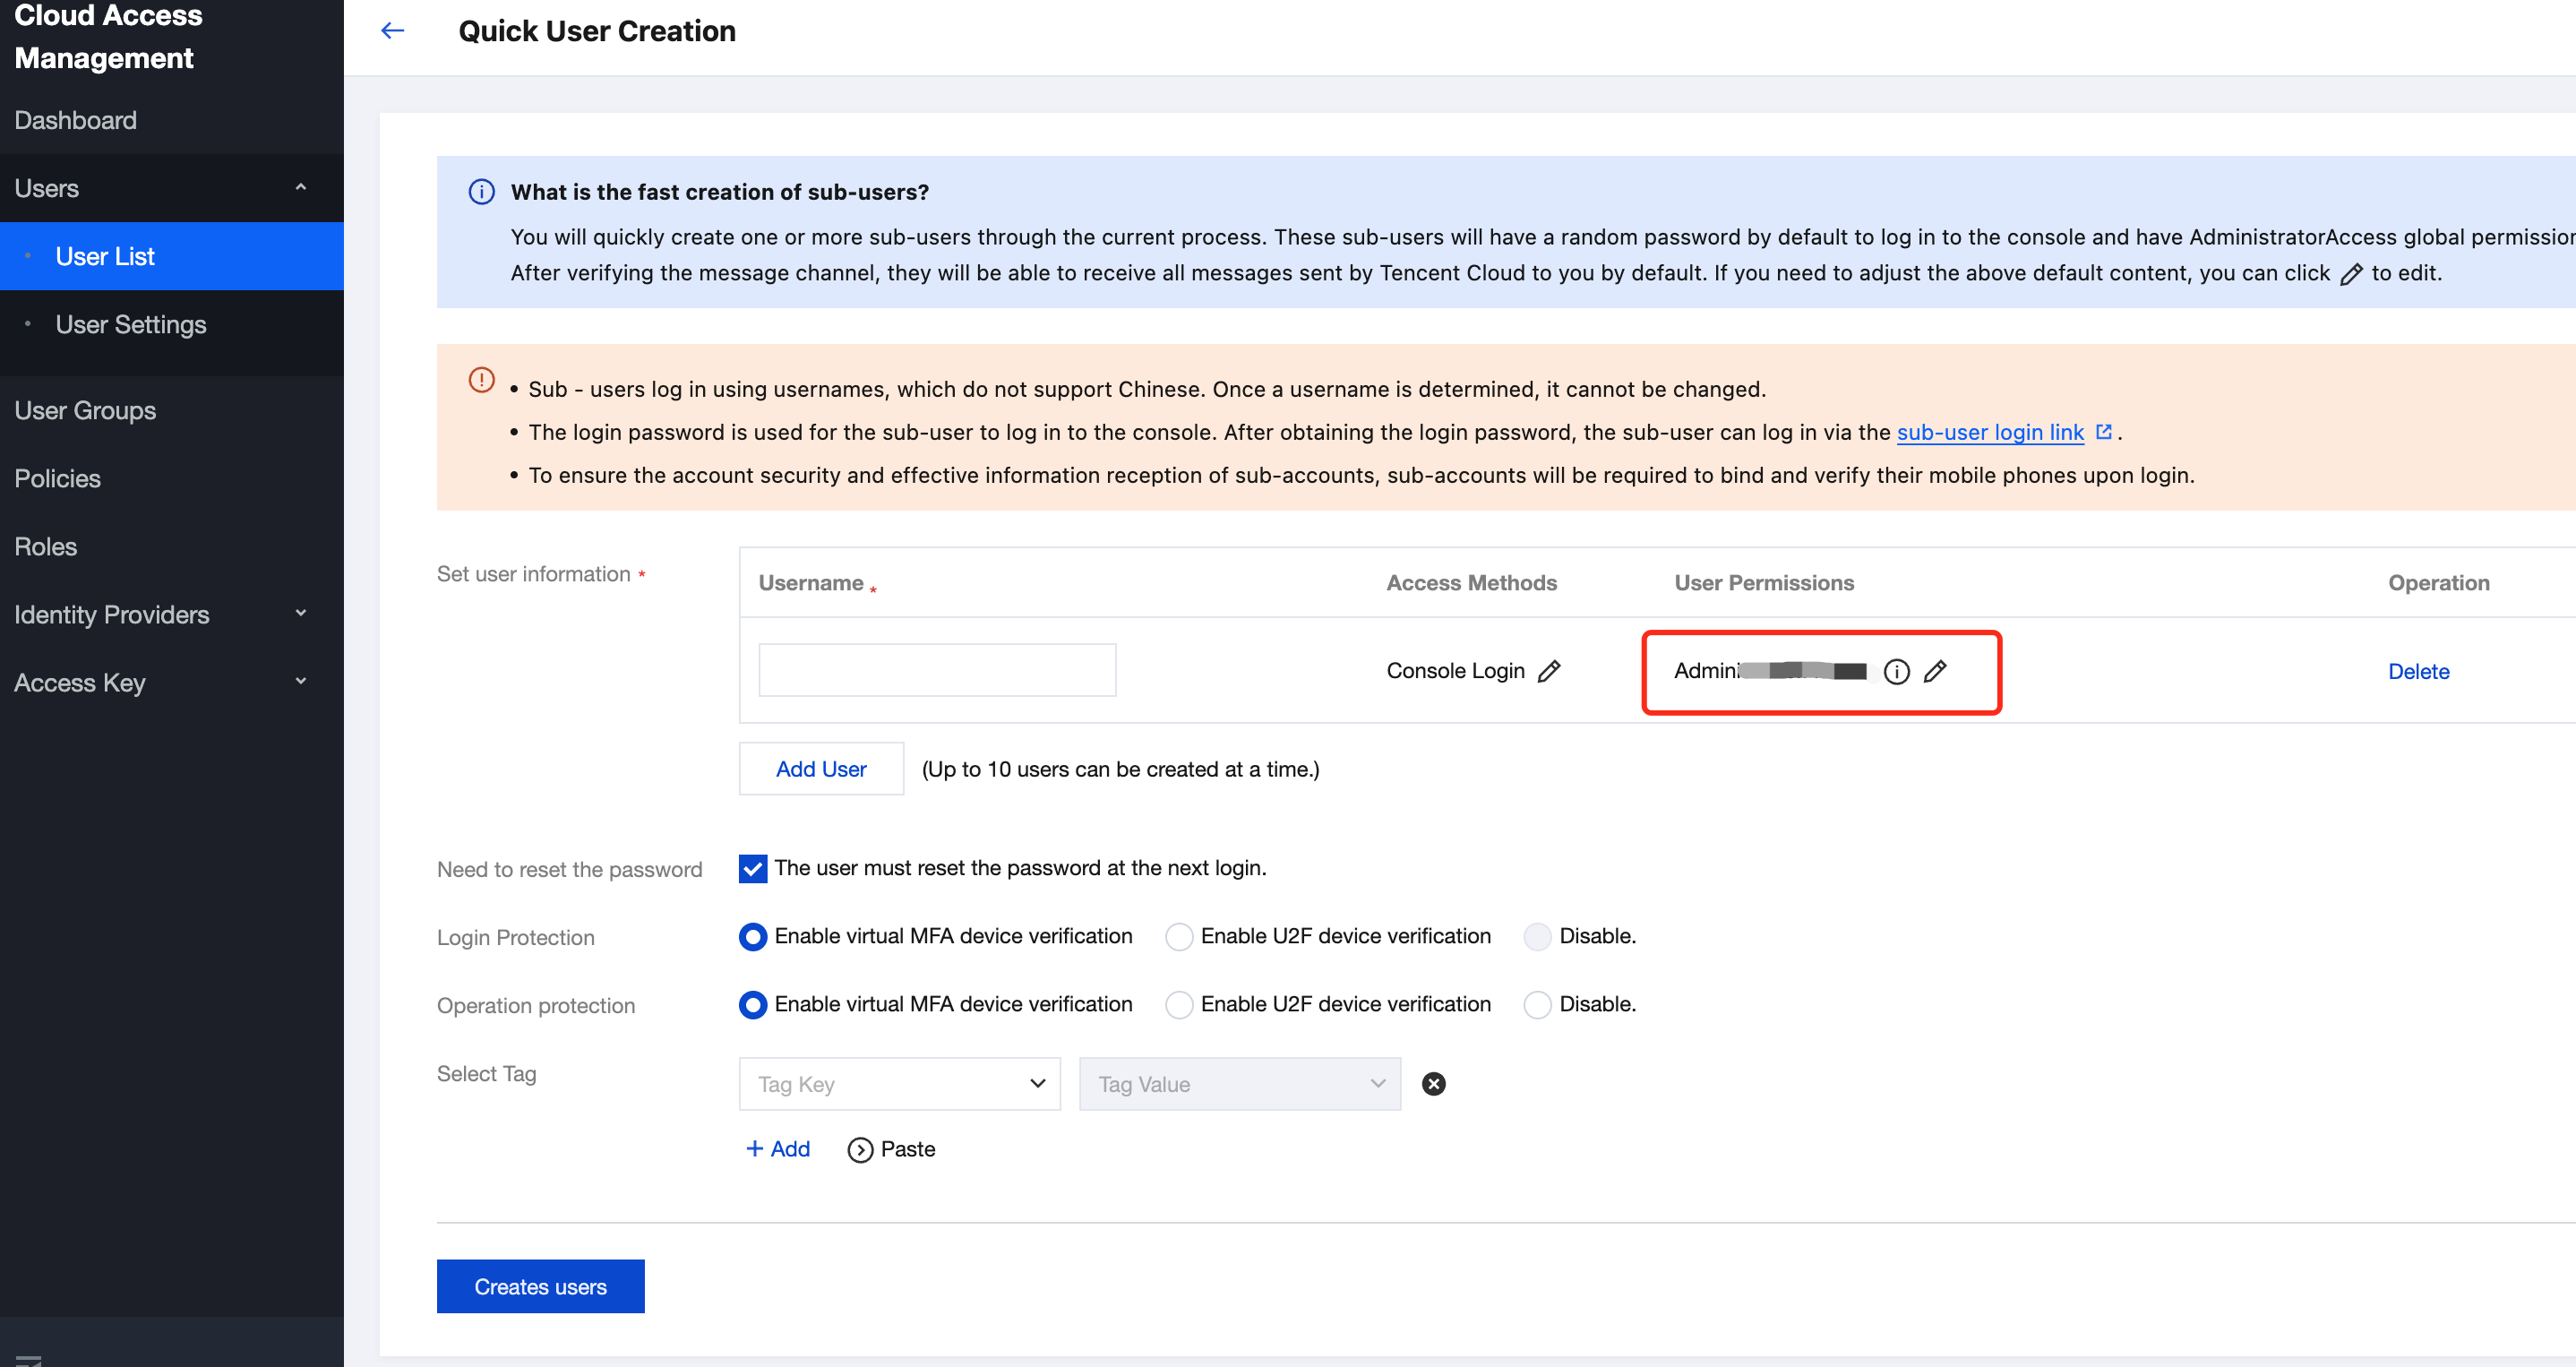Go to Policies in sidebar
This screenshot has width=2576, height=1367.
(x=57, y=479)
